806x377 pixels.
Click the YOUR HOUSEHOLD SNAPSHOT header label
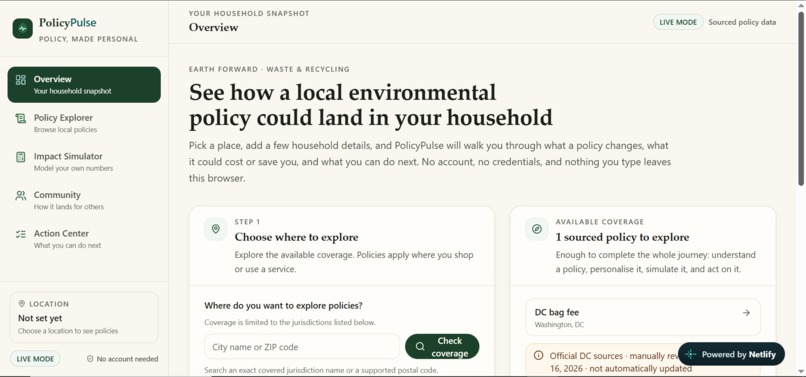pyautogui.click(x=249, y=13)
